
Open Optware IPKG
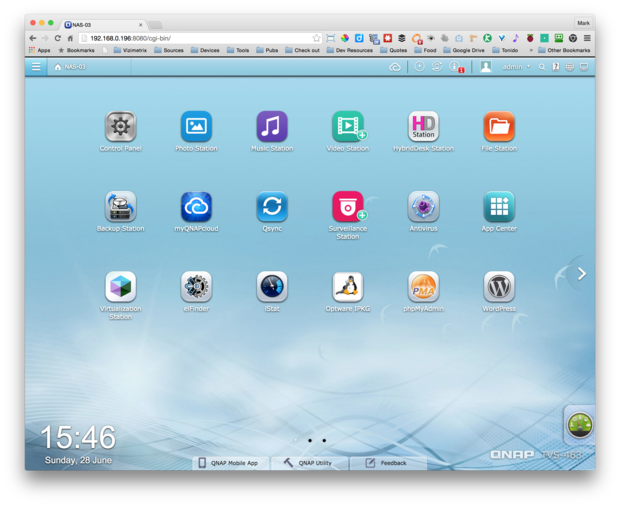tap(348, 287)
